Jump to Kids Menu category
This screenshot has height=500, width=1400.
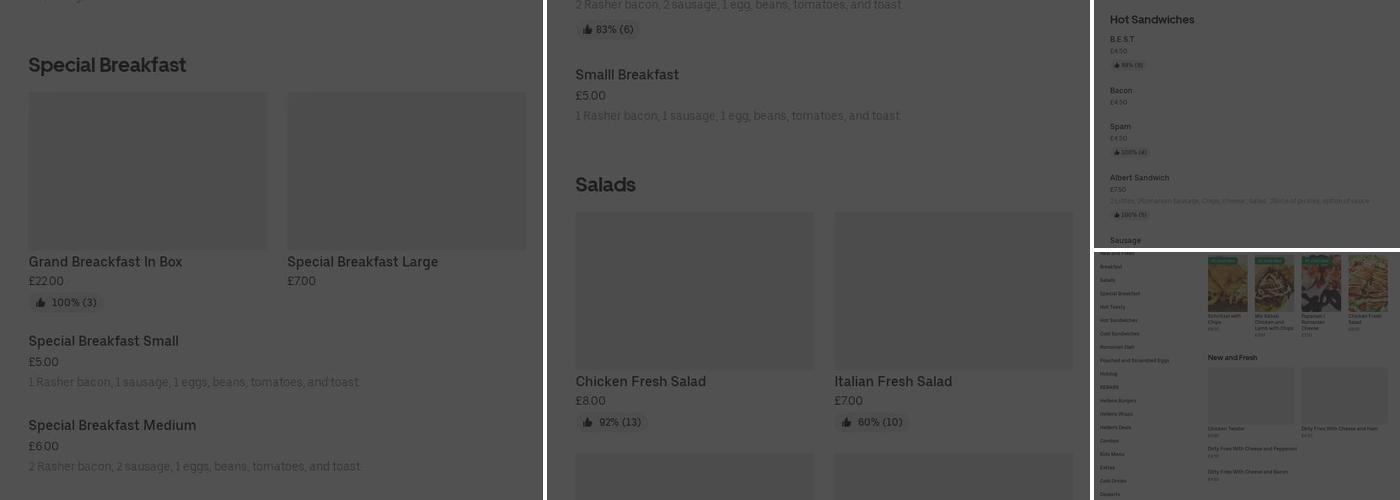click(1112, 454)
